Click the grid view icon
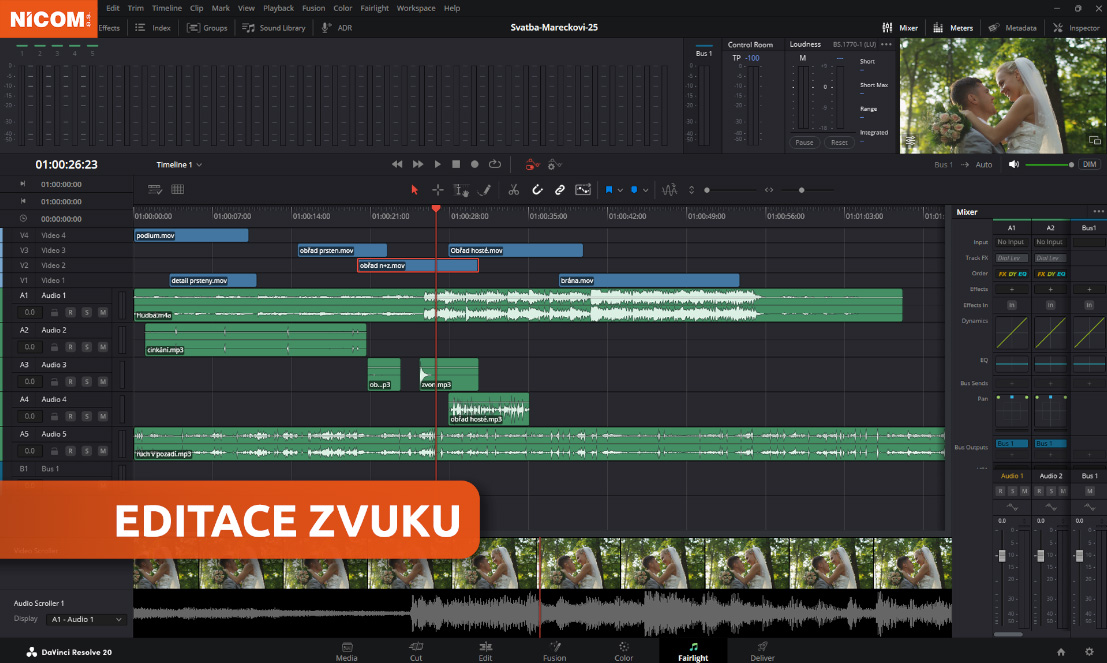 [178, 189]
